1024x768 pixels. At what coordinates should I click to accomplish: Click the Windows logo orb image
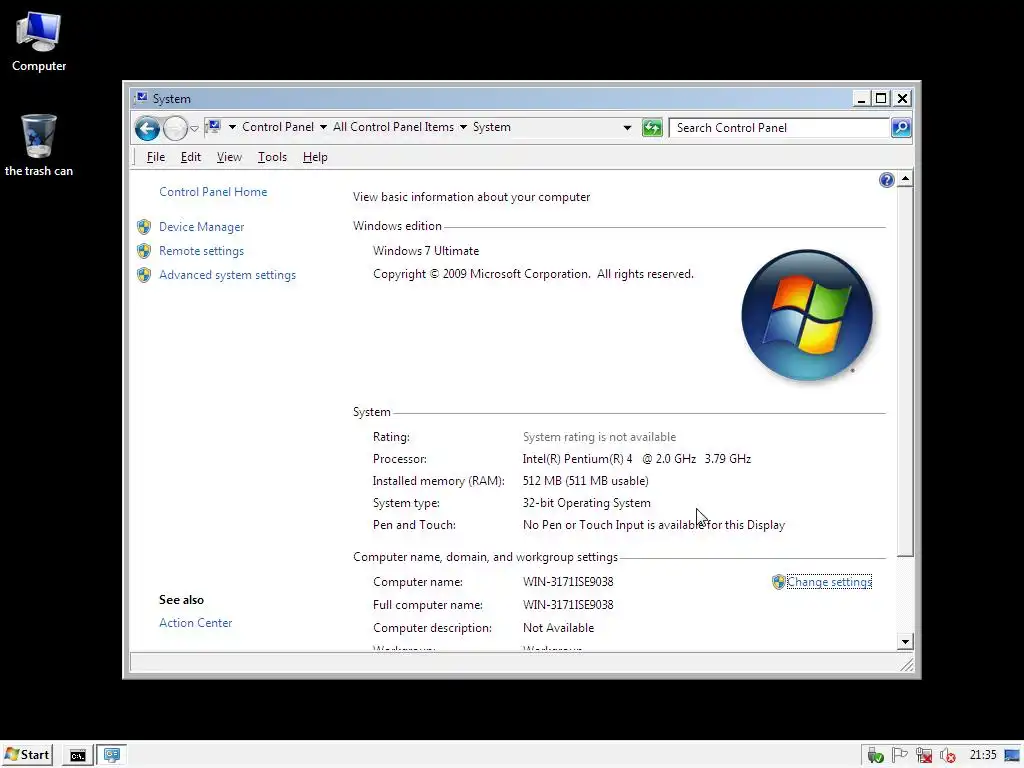[x=807, y=315]
